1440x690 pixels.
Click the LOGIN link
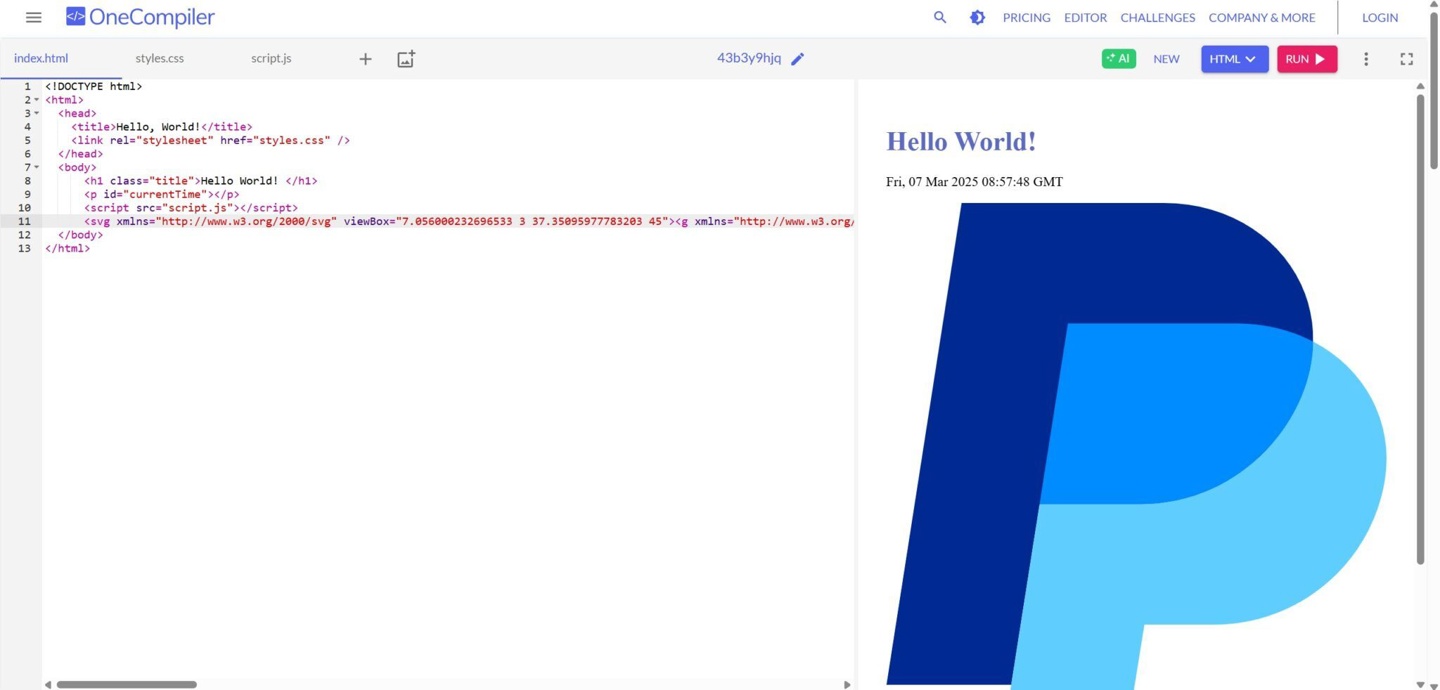(1380, 17)
